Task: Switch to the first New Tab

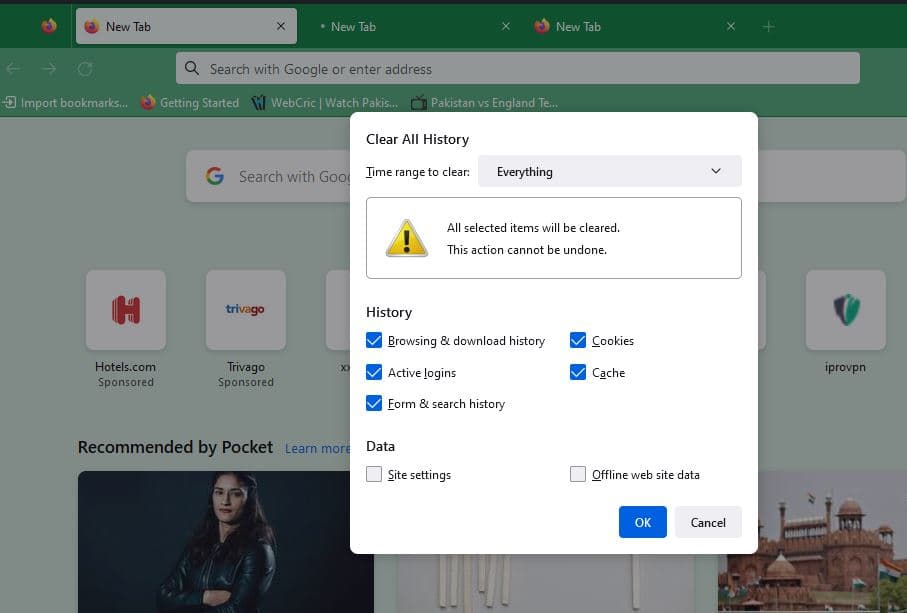Action: [x=186, y=26]
